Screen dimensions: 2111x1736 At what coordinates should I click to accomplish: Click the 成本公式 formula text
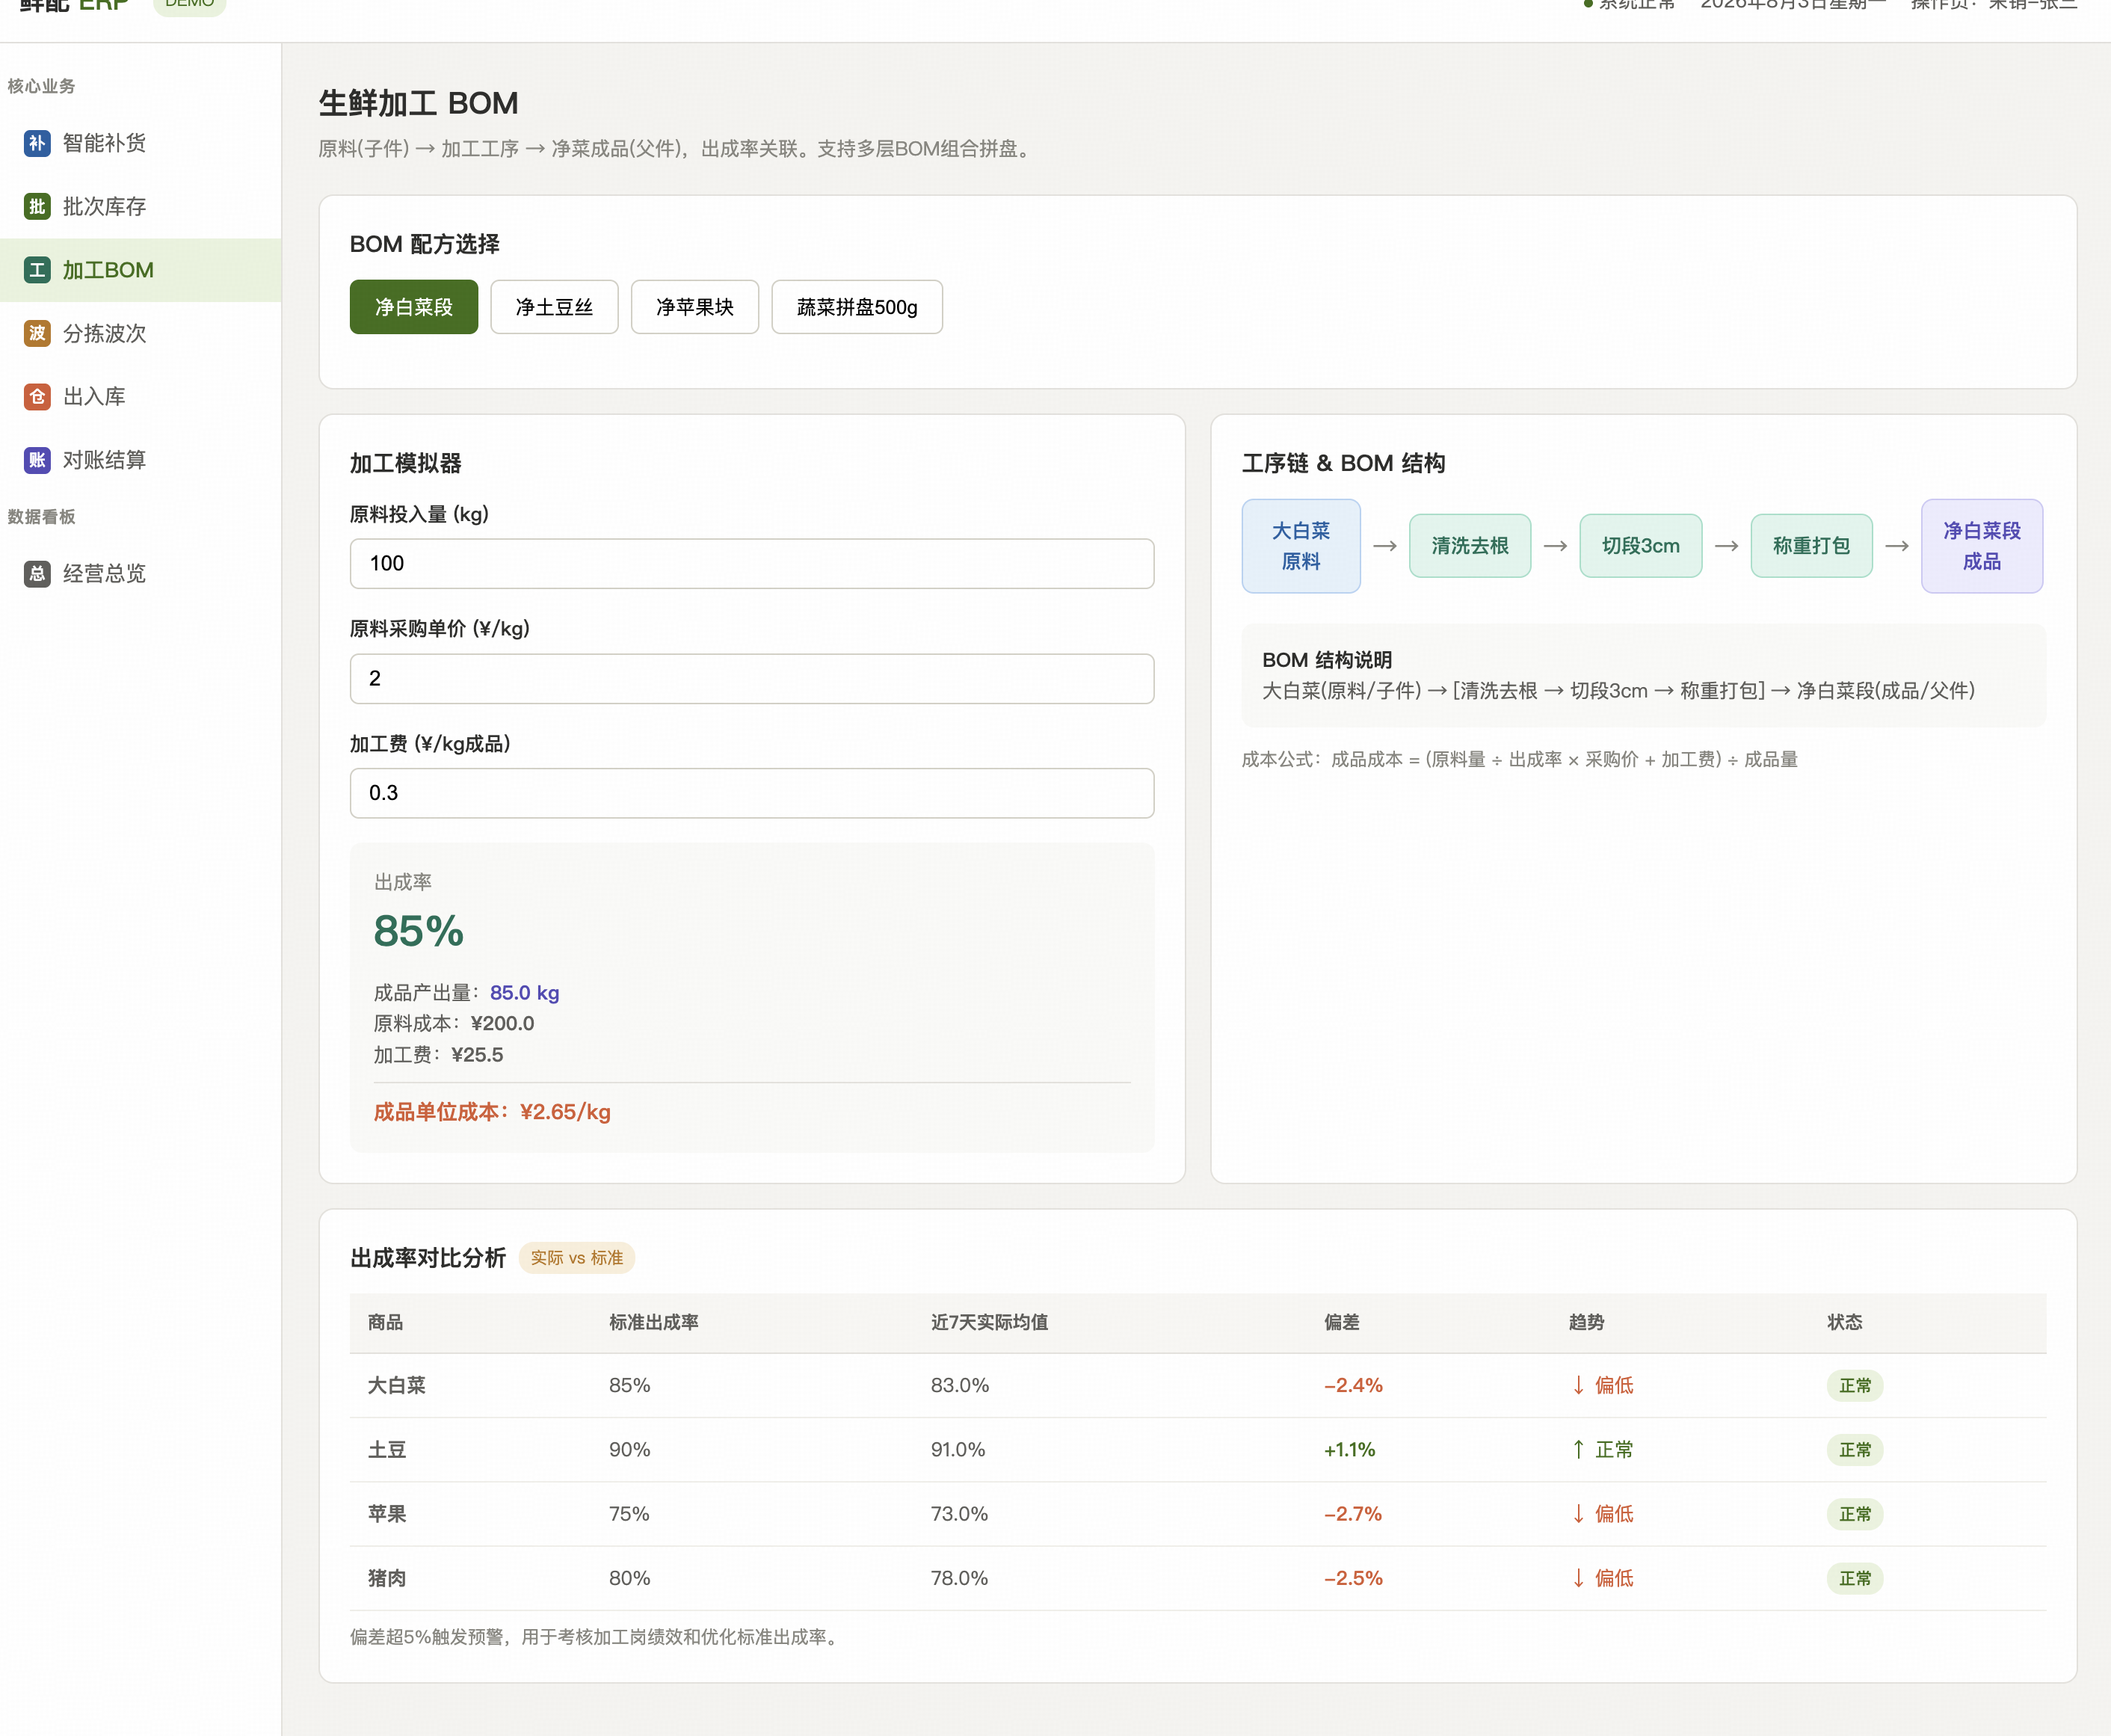(1519, 760)
